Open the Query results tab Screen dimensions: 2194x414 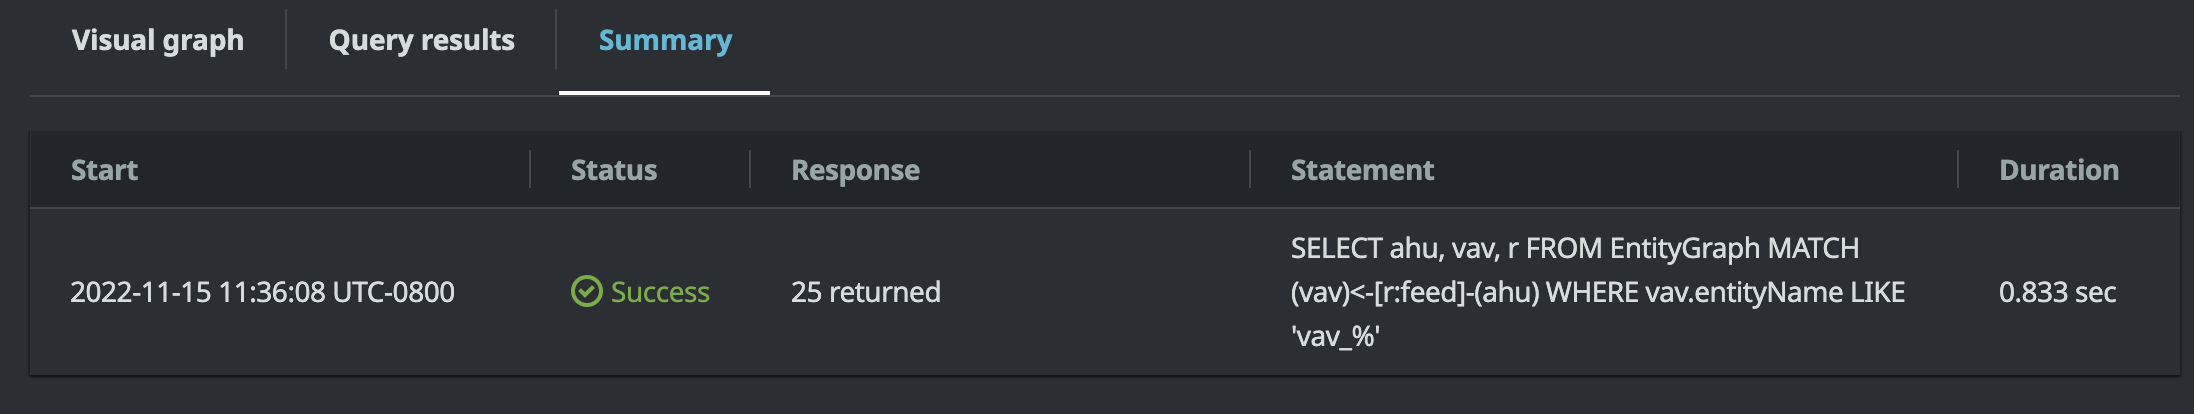(421, 40)
